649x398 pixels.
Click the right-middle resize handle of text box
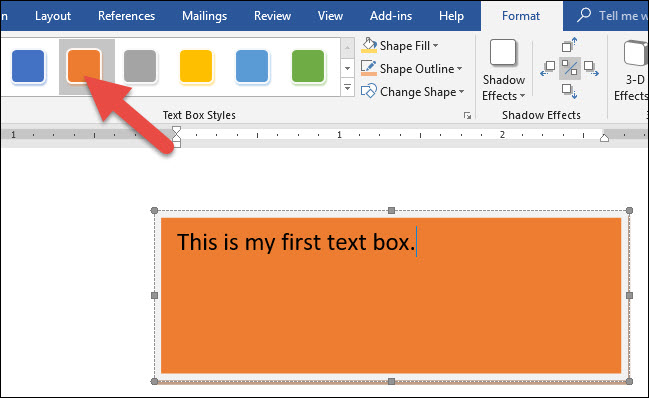click(x=630, y=295)
